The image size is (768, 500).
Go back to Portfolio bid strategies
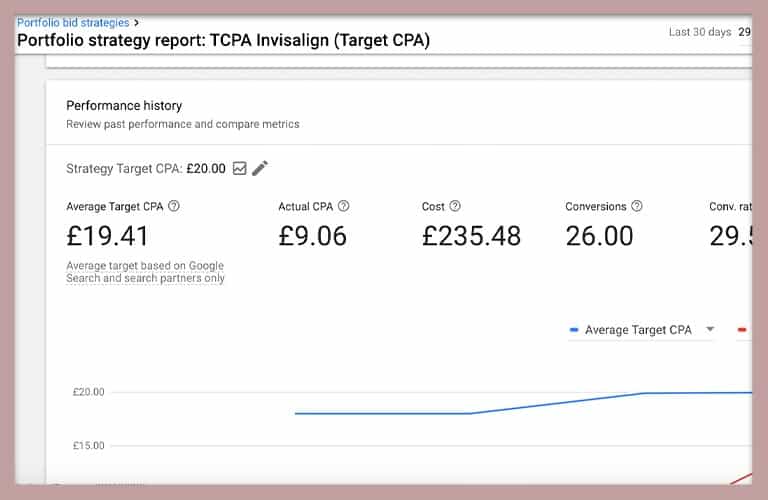(73, 21)
